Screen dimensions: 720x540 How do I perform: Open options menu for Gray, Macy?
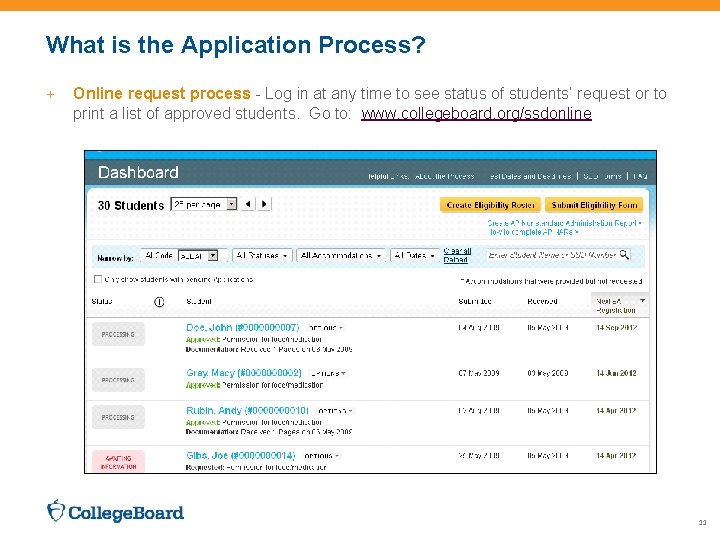328,373
